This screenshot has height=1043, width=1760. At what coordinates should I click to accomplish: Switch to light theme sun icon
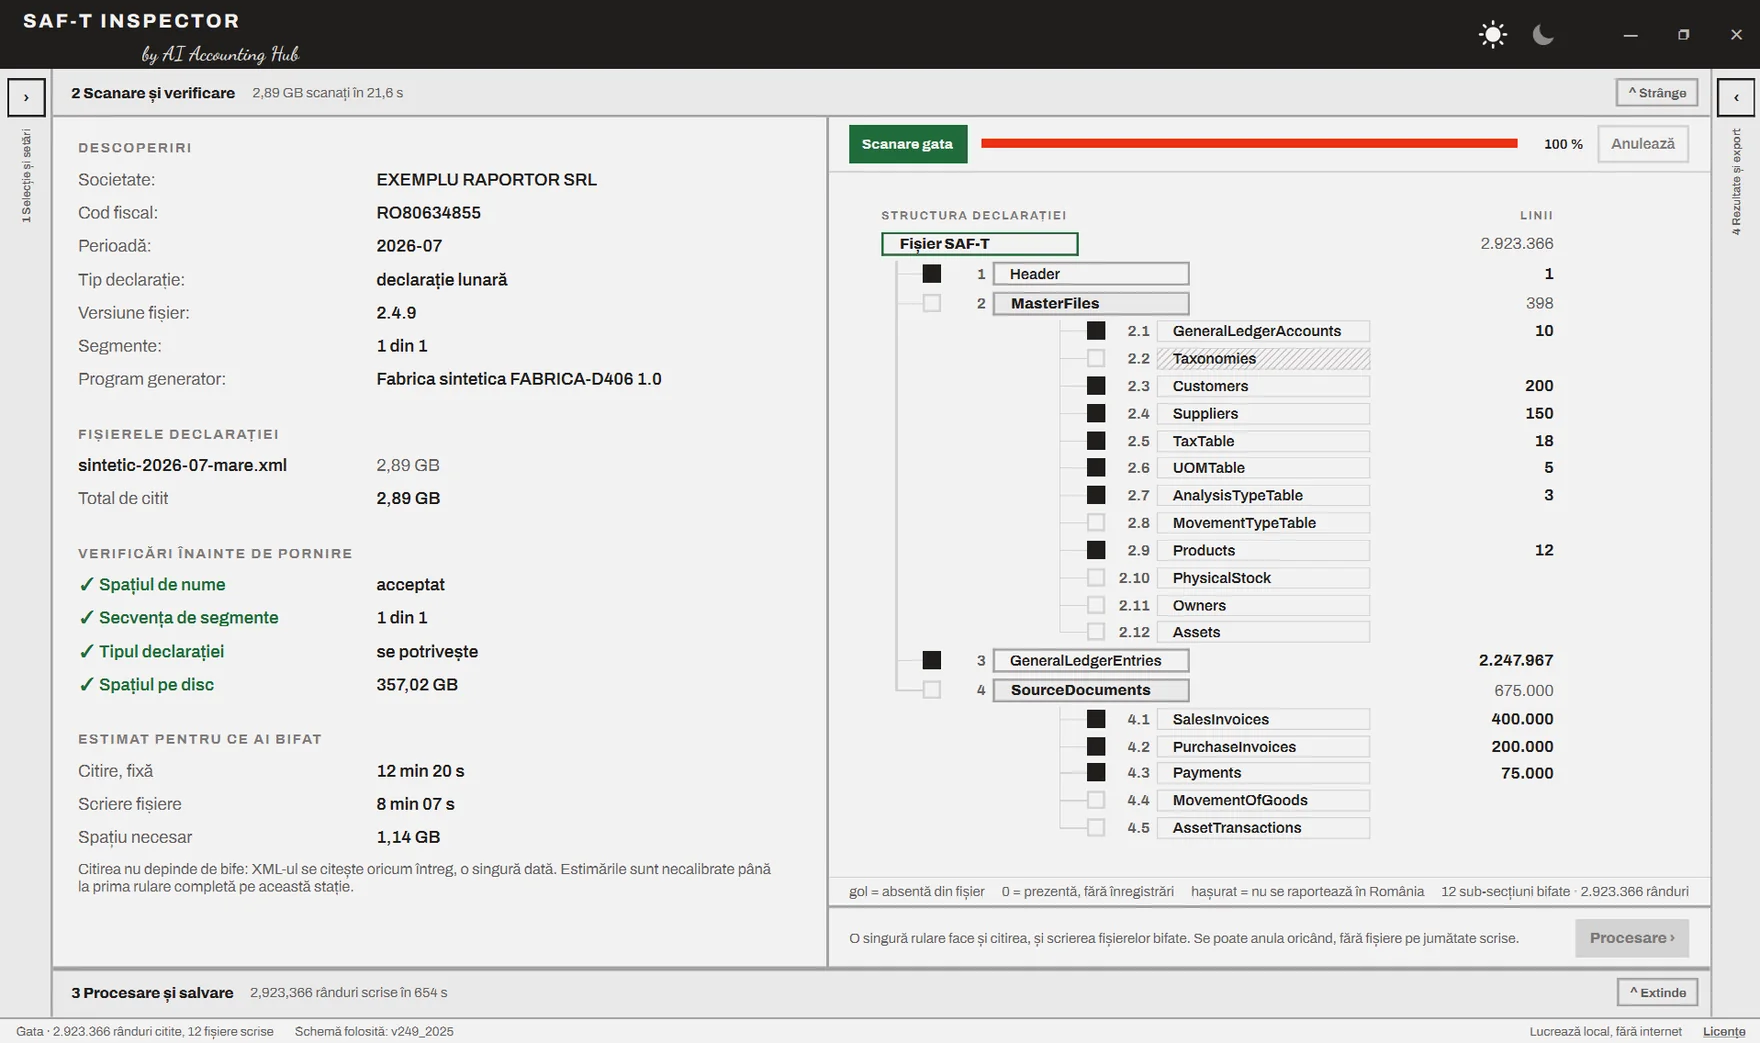pos(1492,35)
